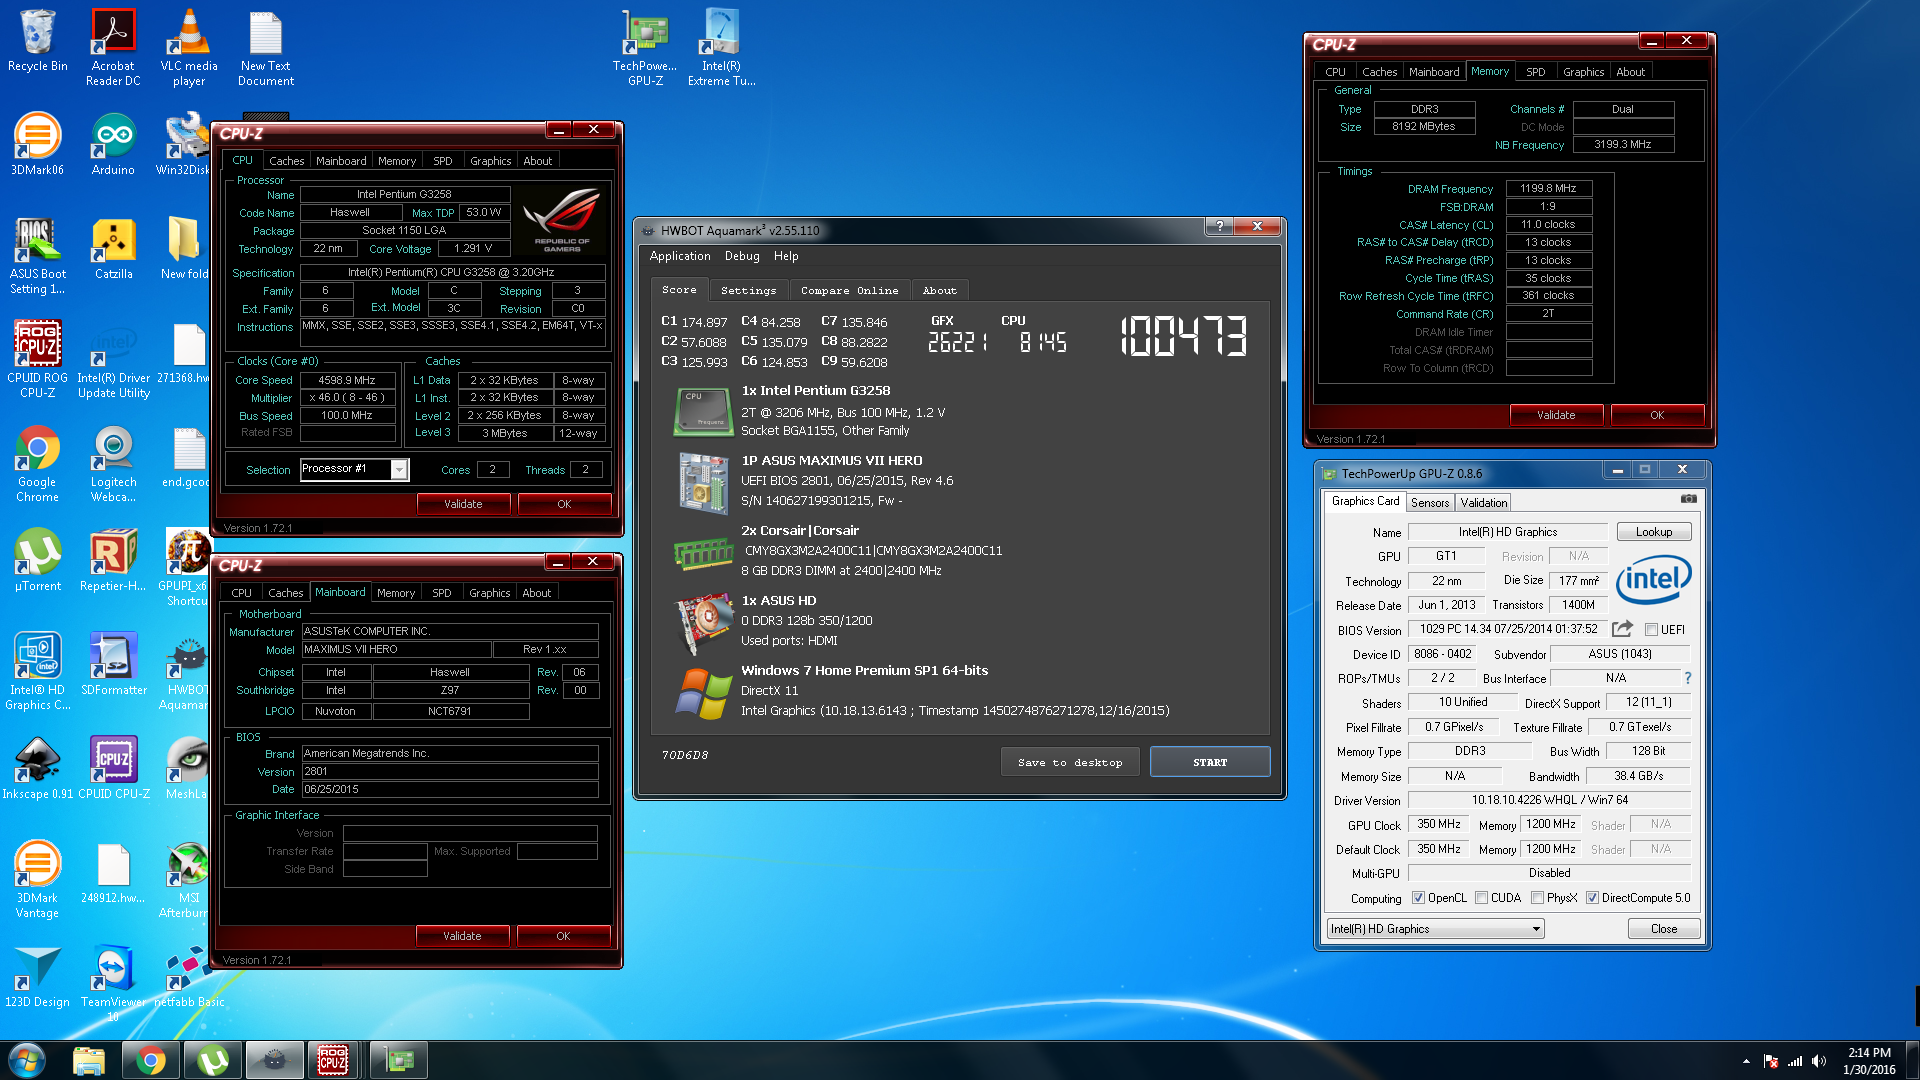Open the TeamViewer 10 desktop icon
This screenshot has width=1920, height=1080.
coord(113,983)
